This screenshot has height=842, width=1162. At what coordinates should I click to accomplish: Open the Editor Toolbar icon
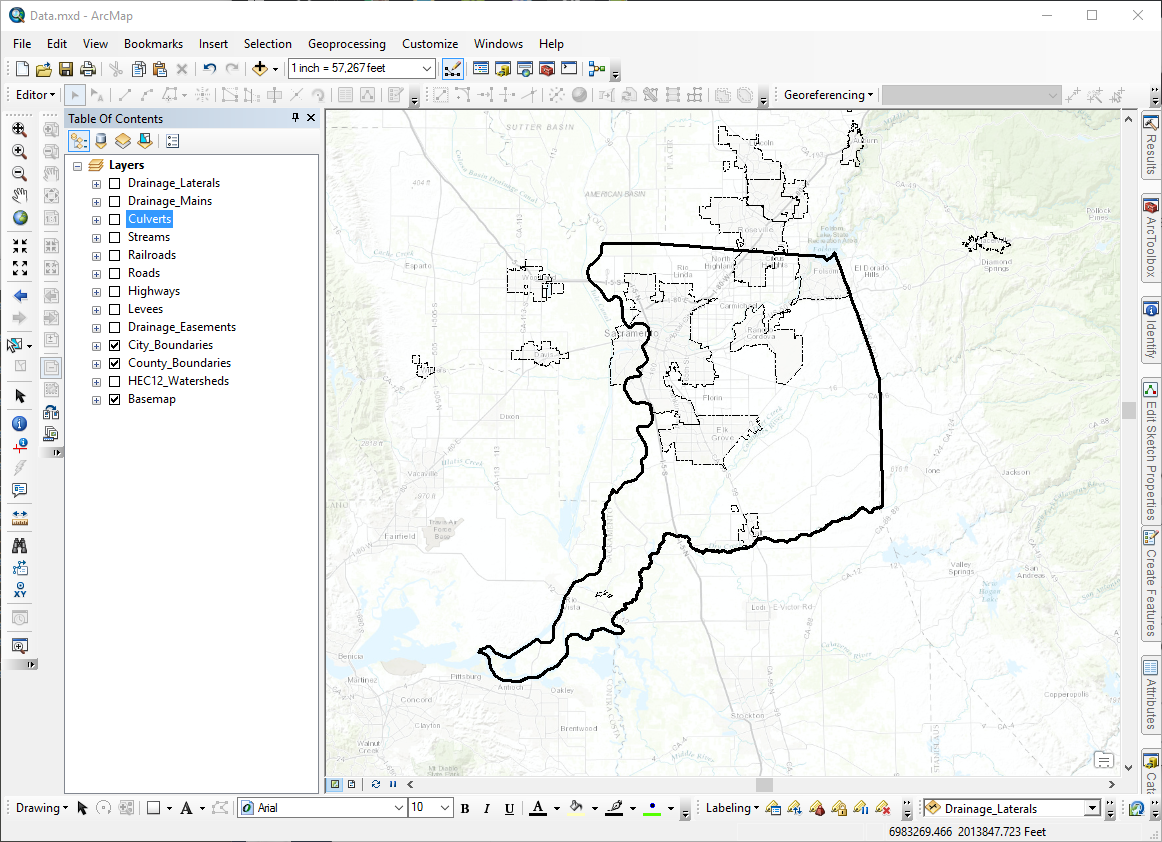(x=452, y=69)
